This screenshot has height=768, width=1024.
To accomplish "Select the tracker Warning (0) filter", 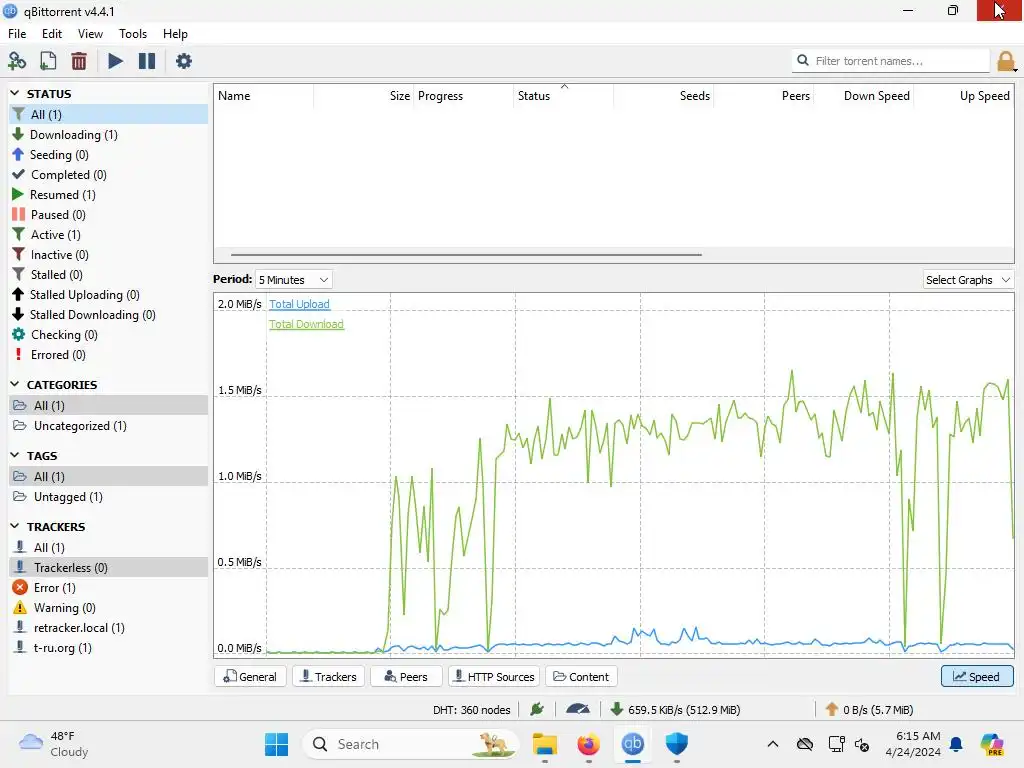I will [108, 608].
